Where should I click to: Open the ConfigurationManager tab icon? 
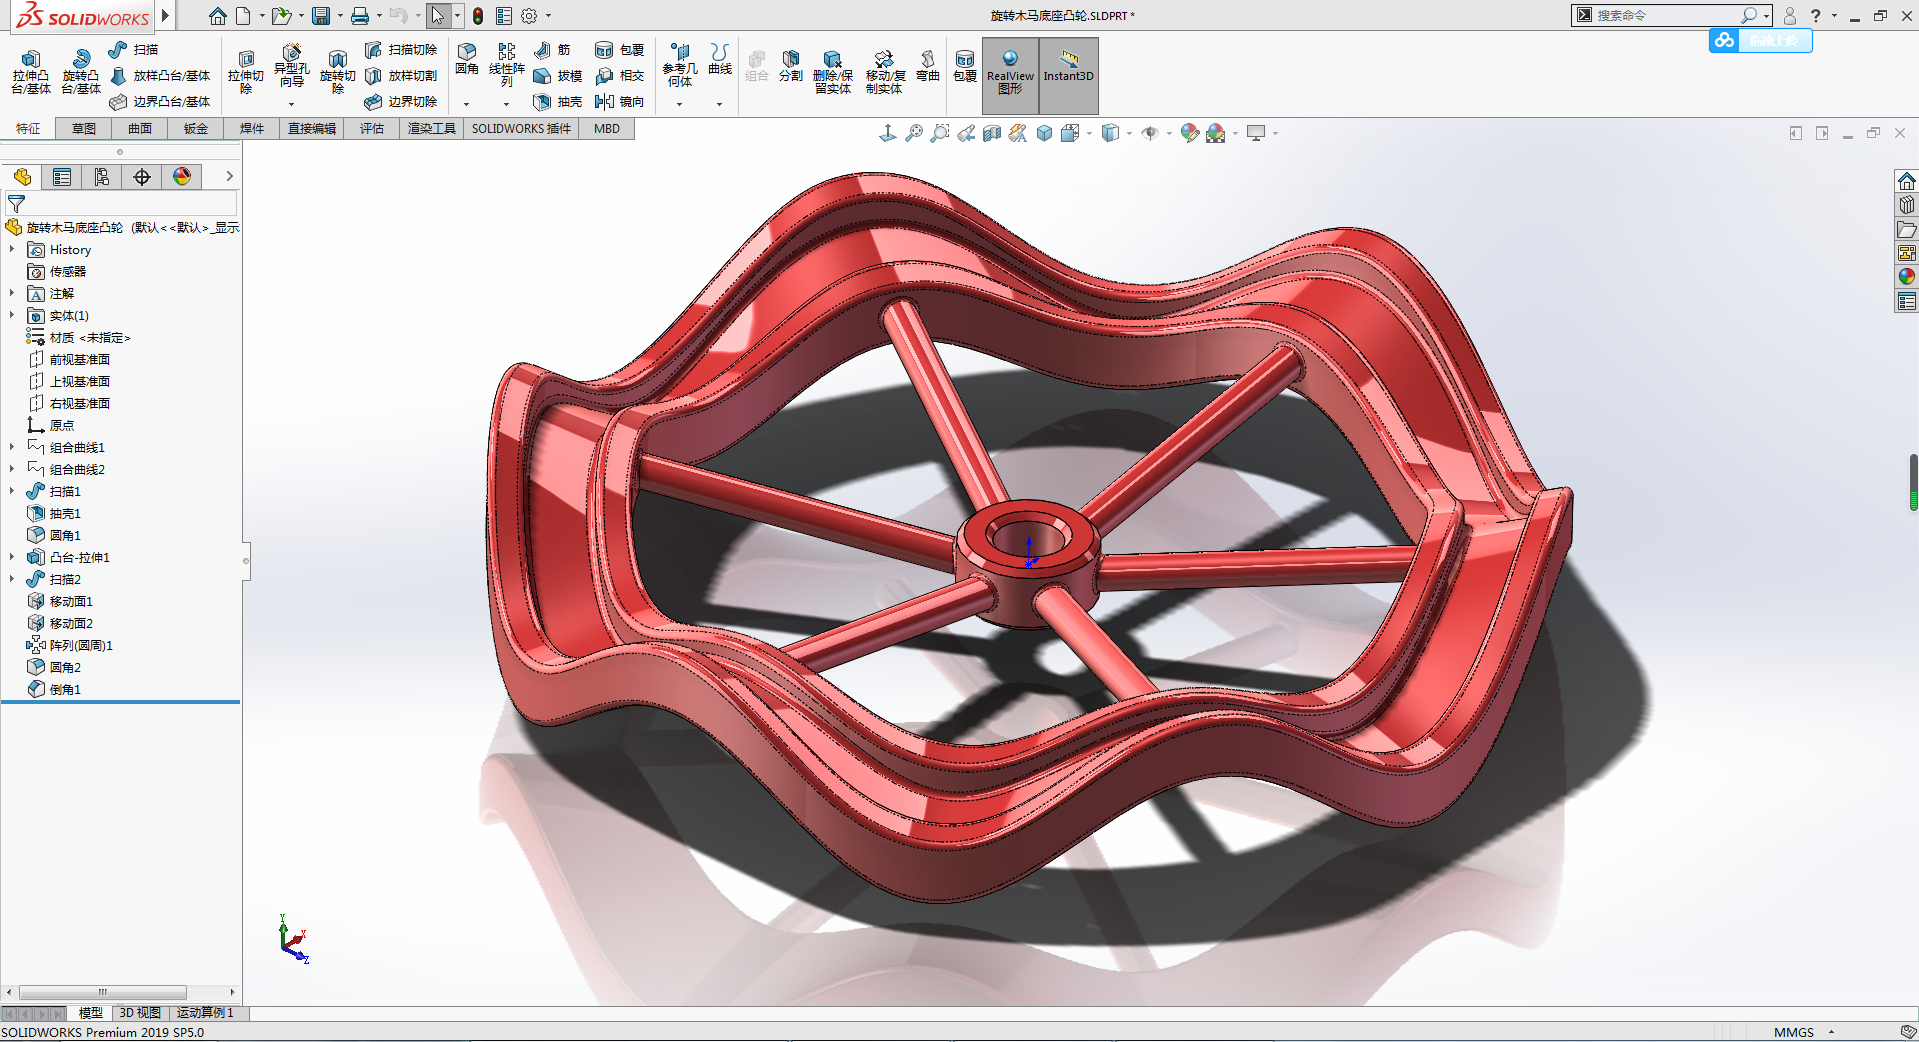click(102, 177)
